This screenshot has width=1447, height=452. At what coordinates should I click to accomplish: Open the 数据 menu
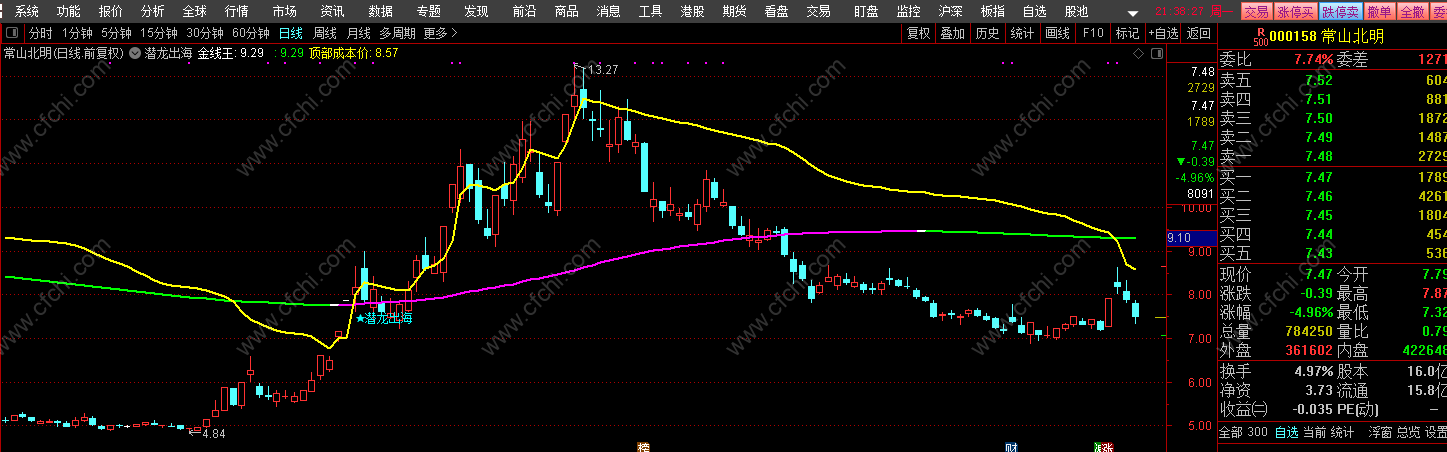click(x=381, y=12)
